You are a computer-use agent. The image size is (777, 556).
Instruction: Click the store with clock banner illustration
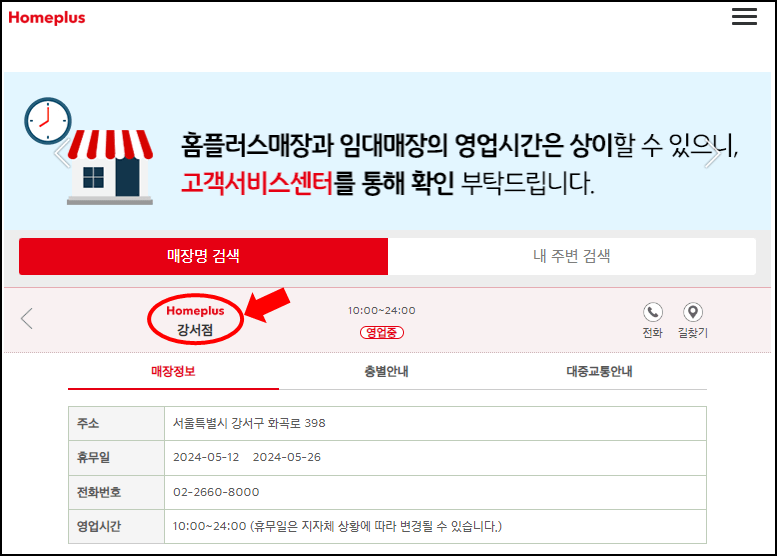point(89,151)
